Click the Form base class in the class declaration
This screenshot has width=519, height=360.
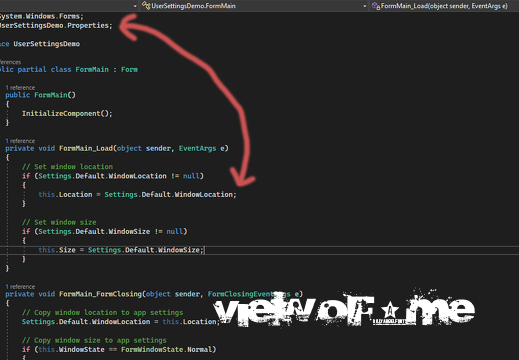pyautogui.click(x=129, y=69)
